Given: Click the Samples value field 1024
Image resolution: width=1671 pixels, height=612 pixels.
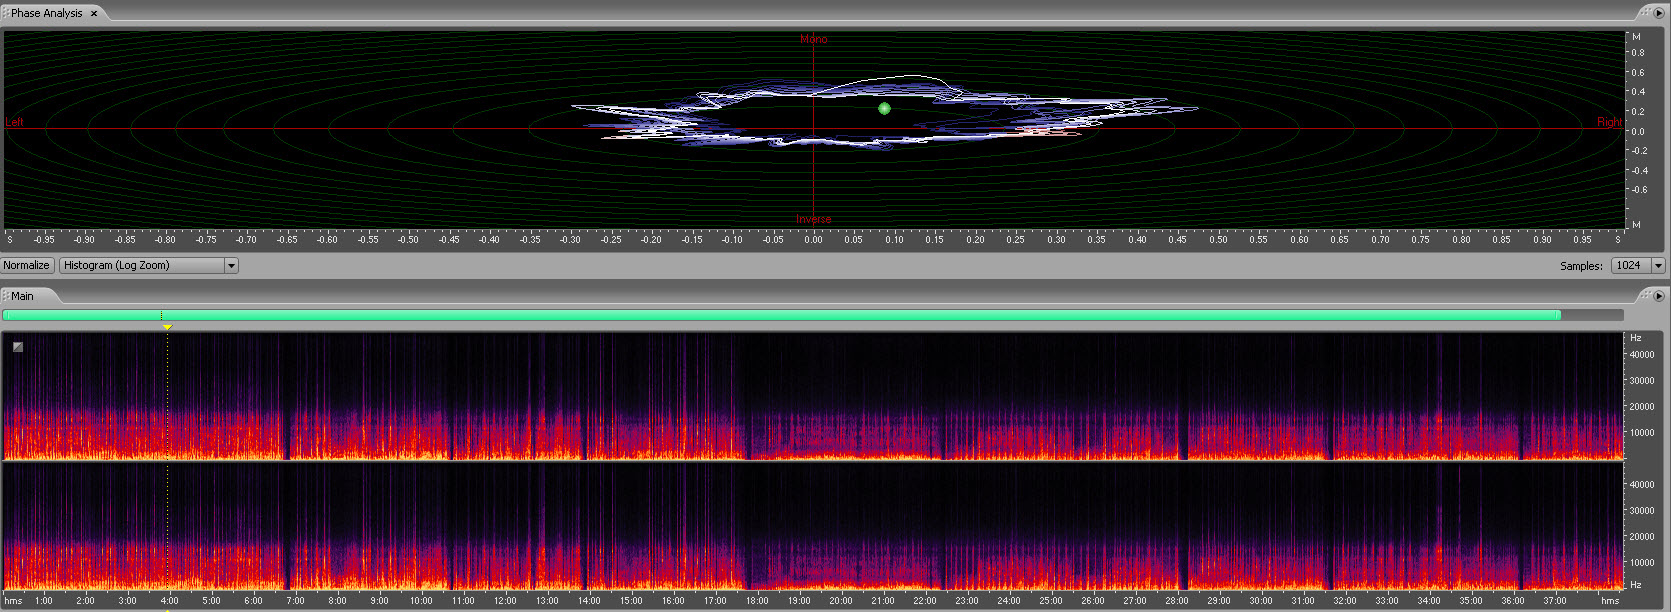Looking at the screenshot, I should click(1630, 265).
